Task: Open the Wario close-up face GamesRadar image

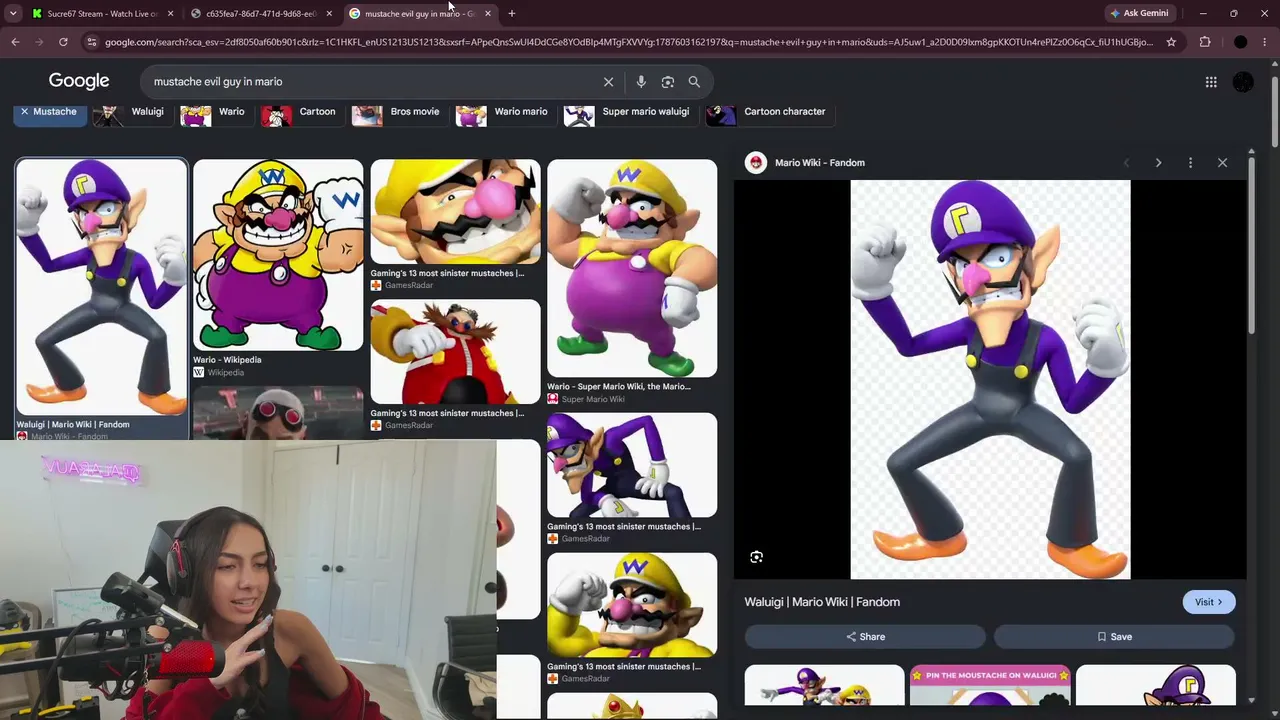Action: [455, 212]
